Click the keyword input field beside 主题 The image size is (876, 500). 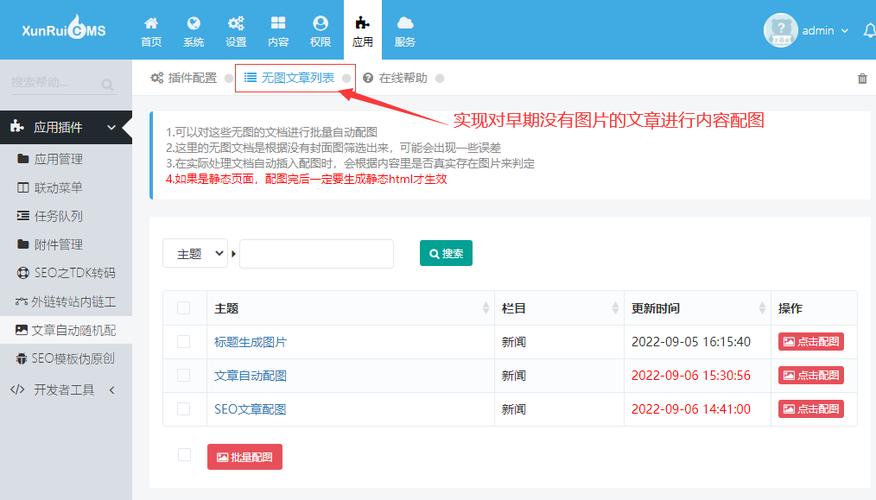pyautogui.click(x=316, y=254)
